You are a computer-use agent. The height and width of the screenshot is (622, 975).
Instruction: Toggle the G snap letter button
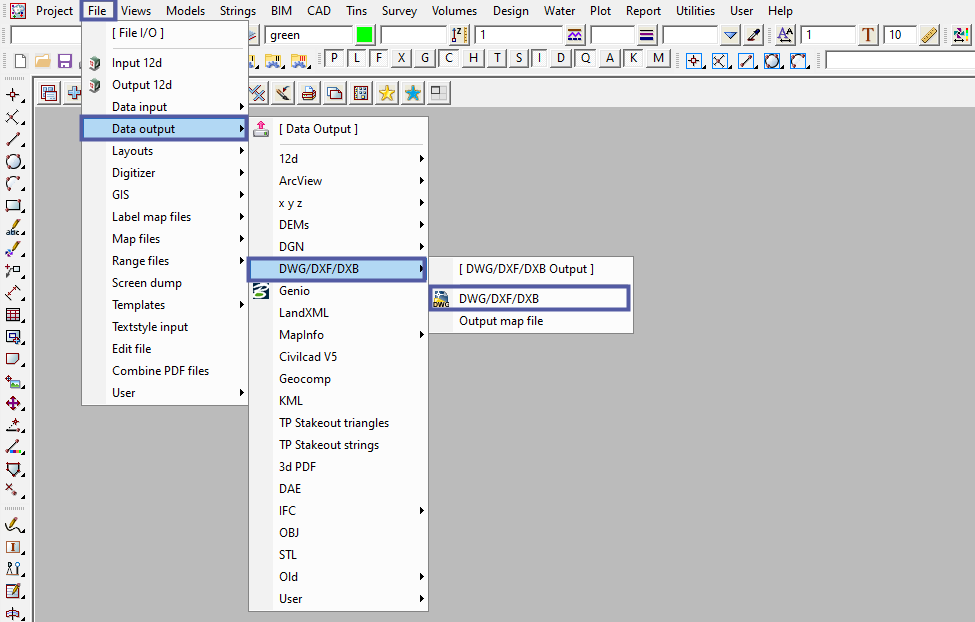[x=425, y=58]
